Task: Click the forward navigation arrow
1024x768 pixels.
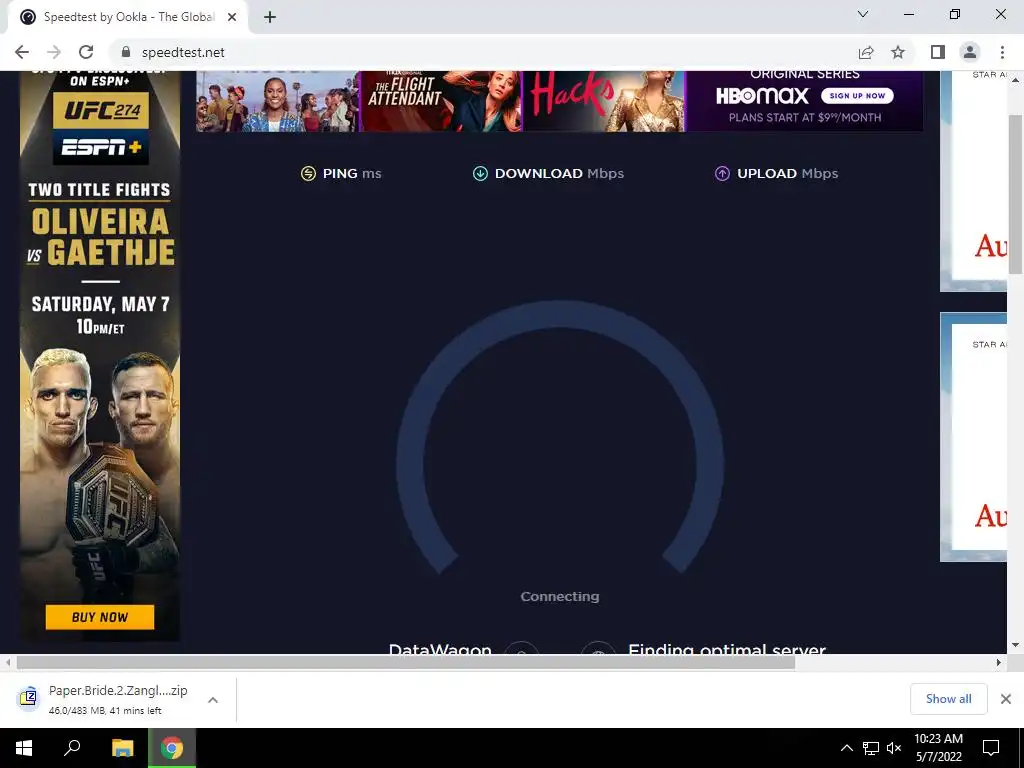Action: tap(54, 52)
